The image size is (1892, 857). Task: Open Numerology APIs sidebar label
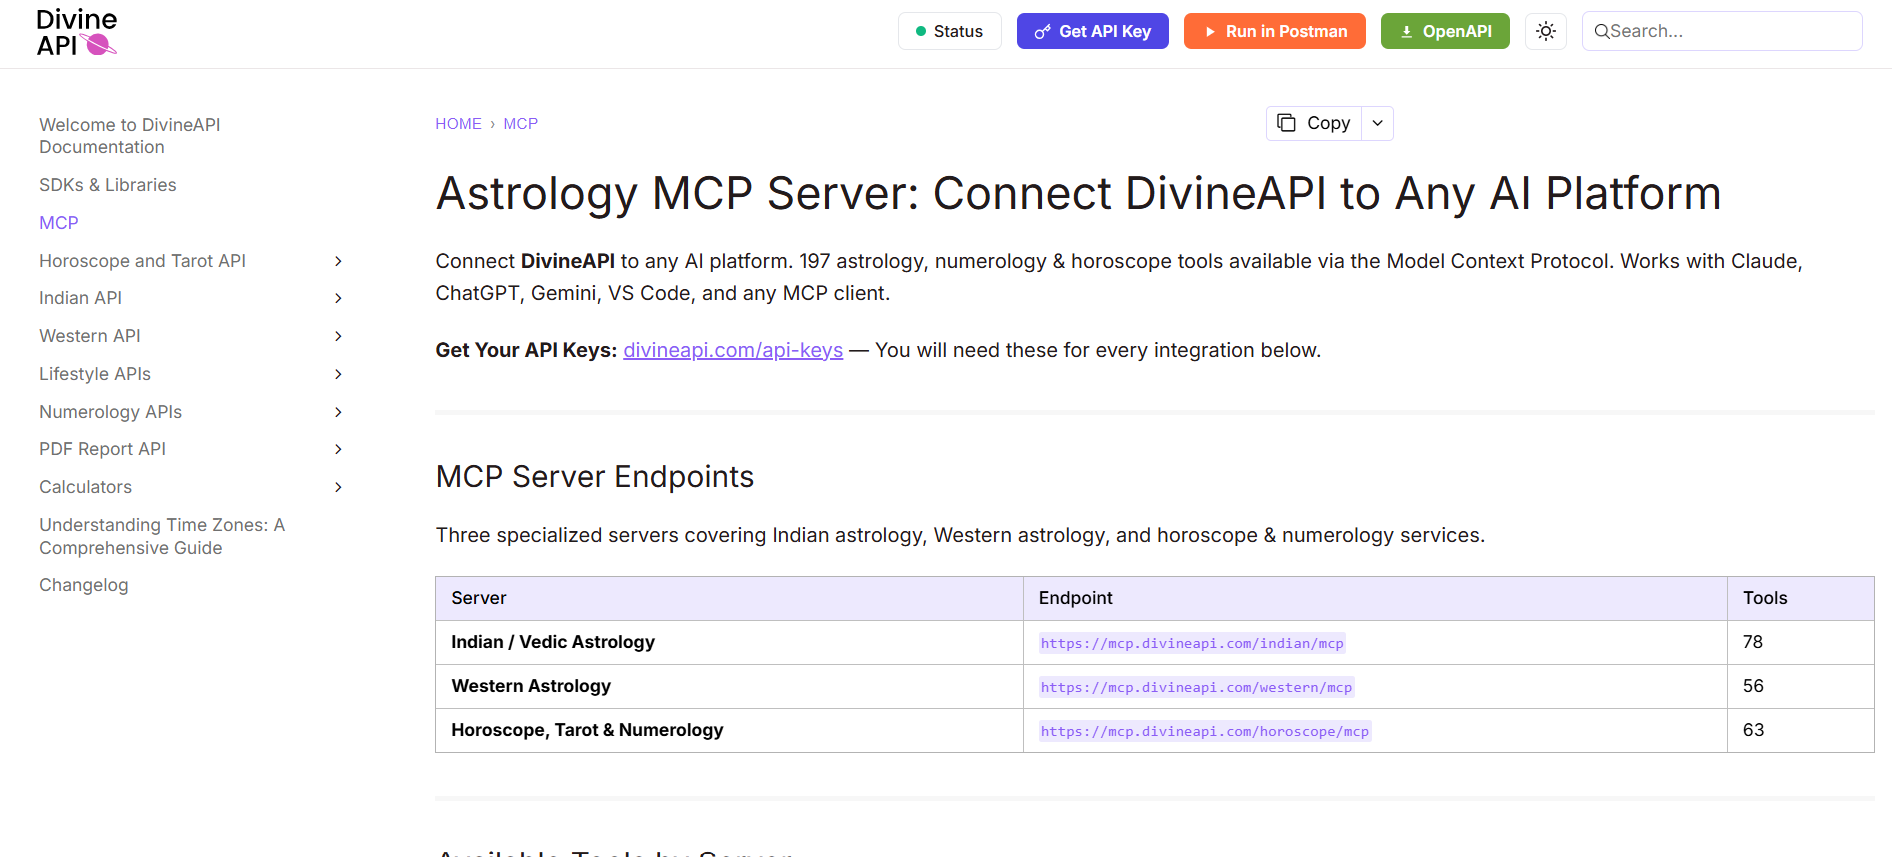click(110, 412)
